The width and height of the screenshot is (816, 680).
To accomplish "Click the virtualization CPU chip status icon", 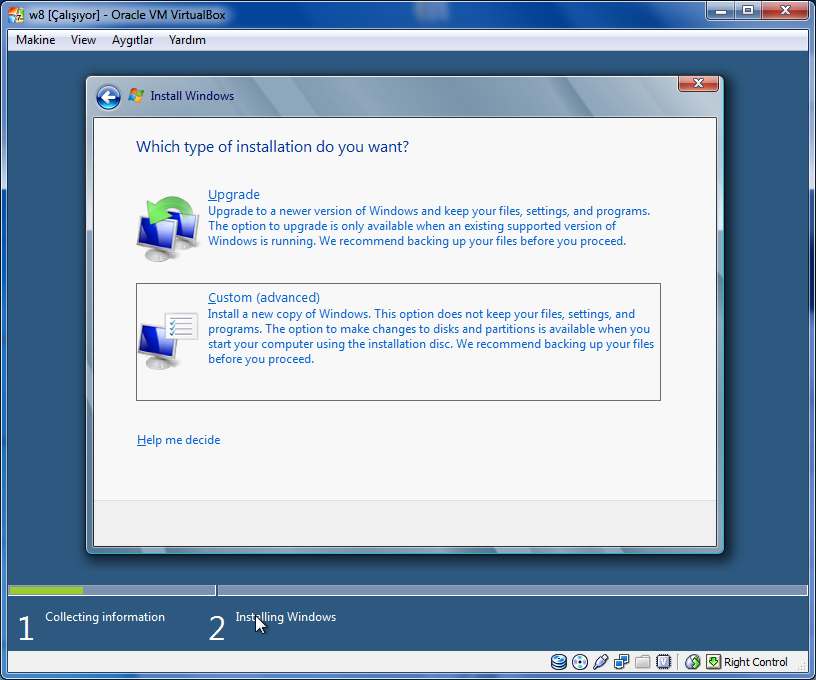I will coord(664,662).
